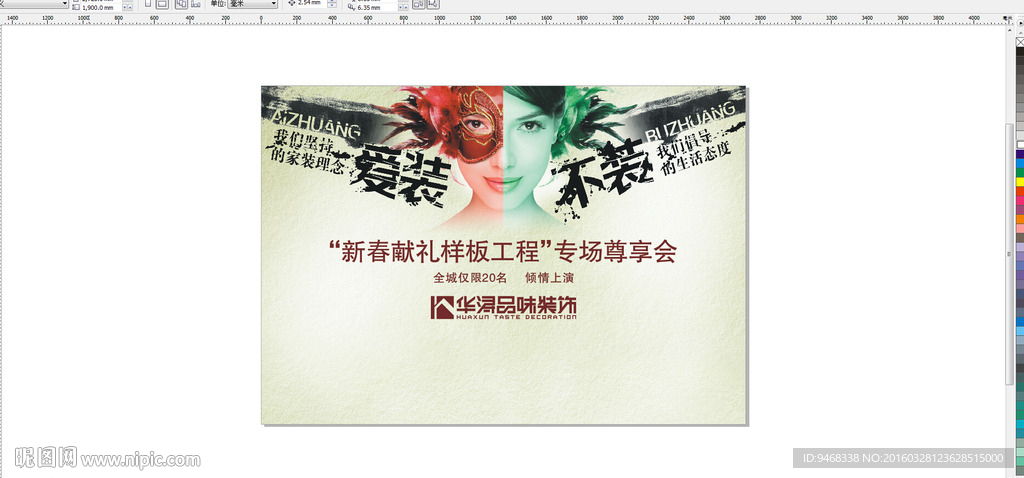The width and height of the screenshot is (1024, 478).
Task: Pick the white swatch in color palette
Action: 1020,144
